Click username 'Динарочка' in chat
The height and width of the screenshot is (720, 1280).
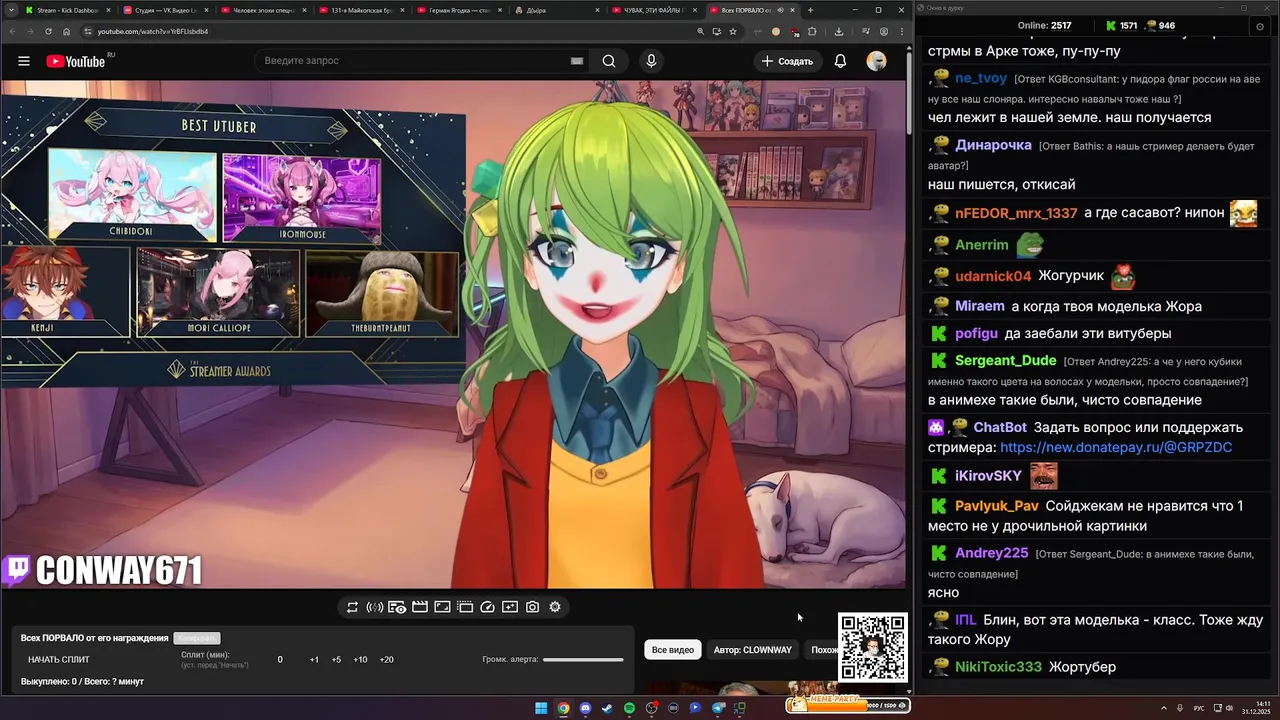pyautogui.click(x=993, y=145)
